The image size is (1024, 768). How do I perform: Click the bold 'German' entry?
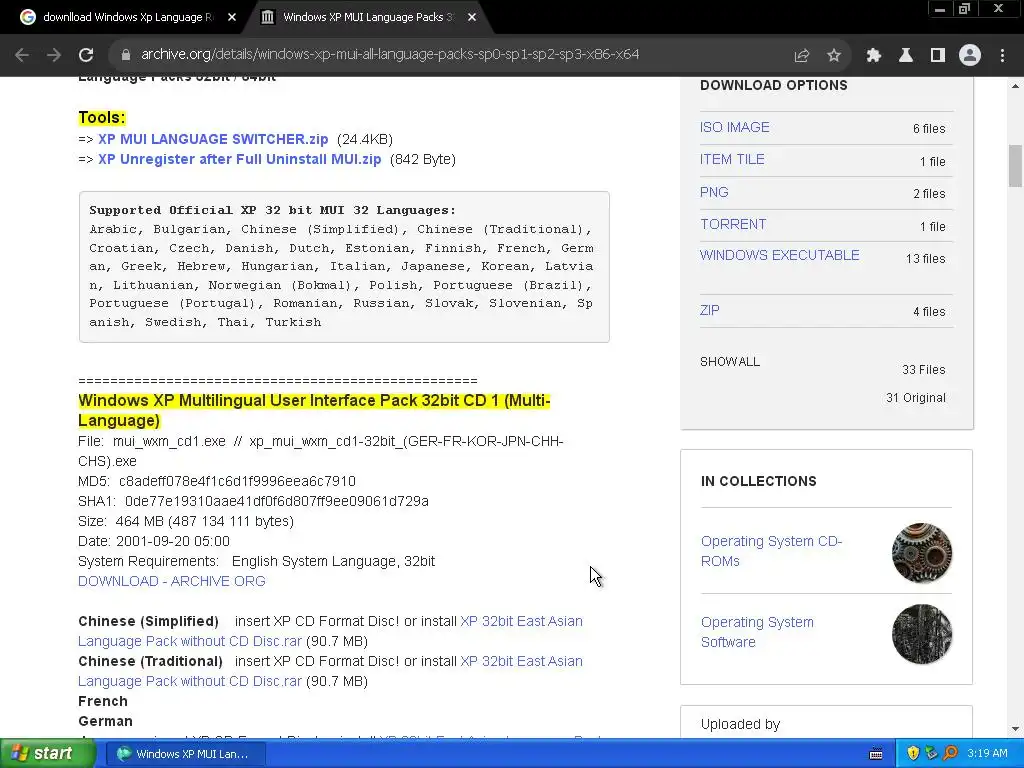[105, 722]
